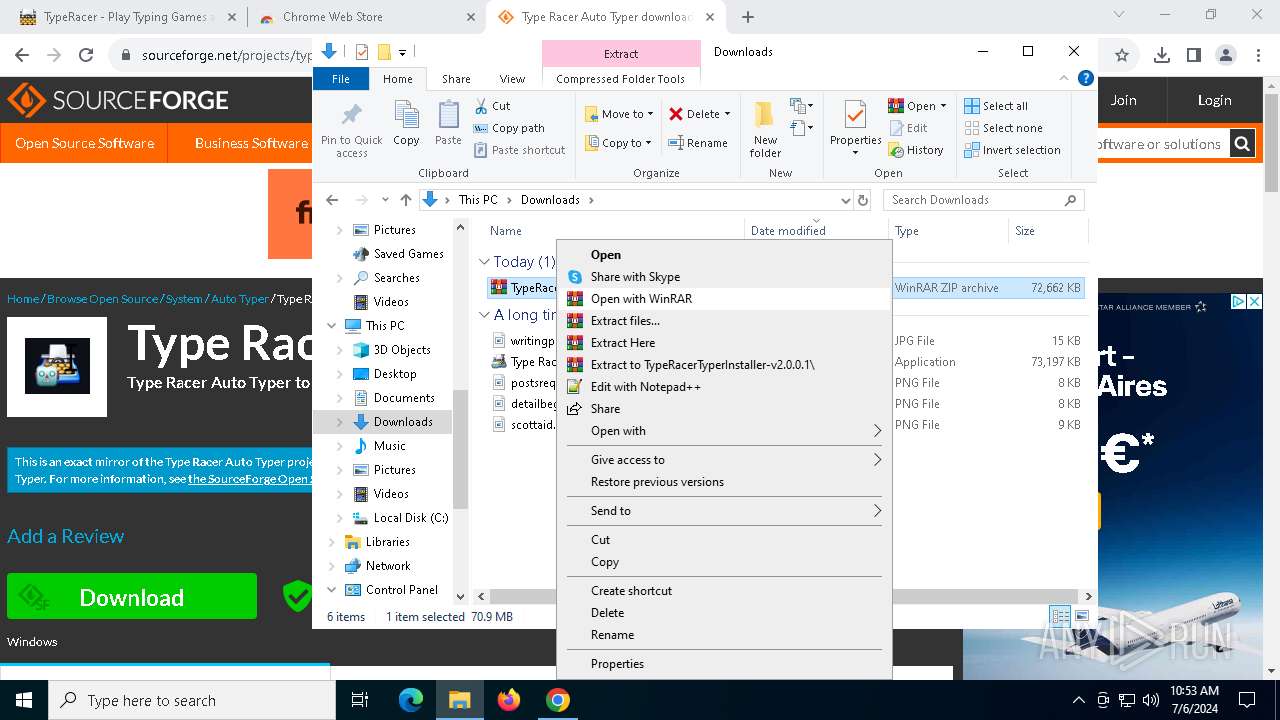Viewport: 1280px width, 720px height.
Task: Switch to the Share ribbon tab
Action: coord(456,79)
